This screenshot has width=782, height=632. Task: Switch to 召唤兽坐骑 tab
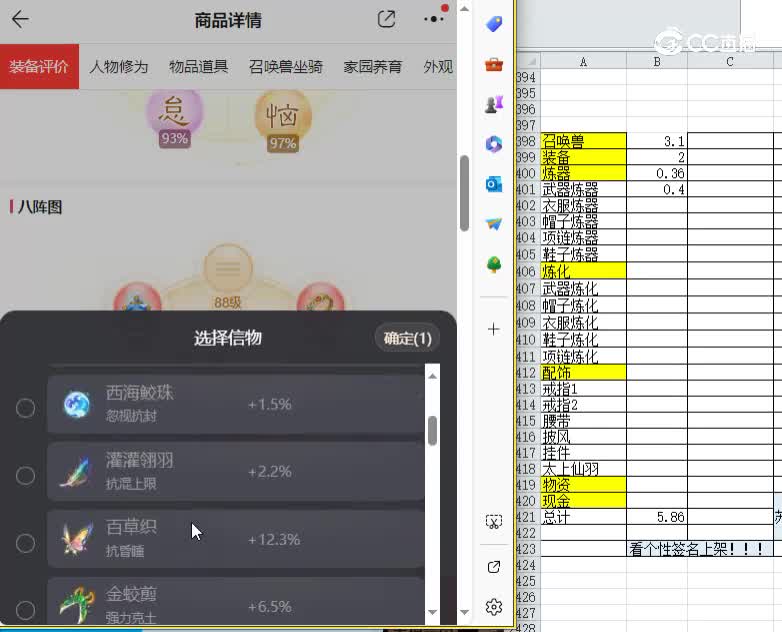pos(286,66)
